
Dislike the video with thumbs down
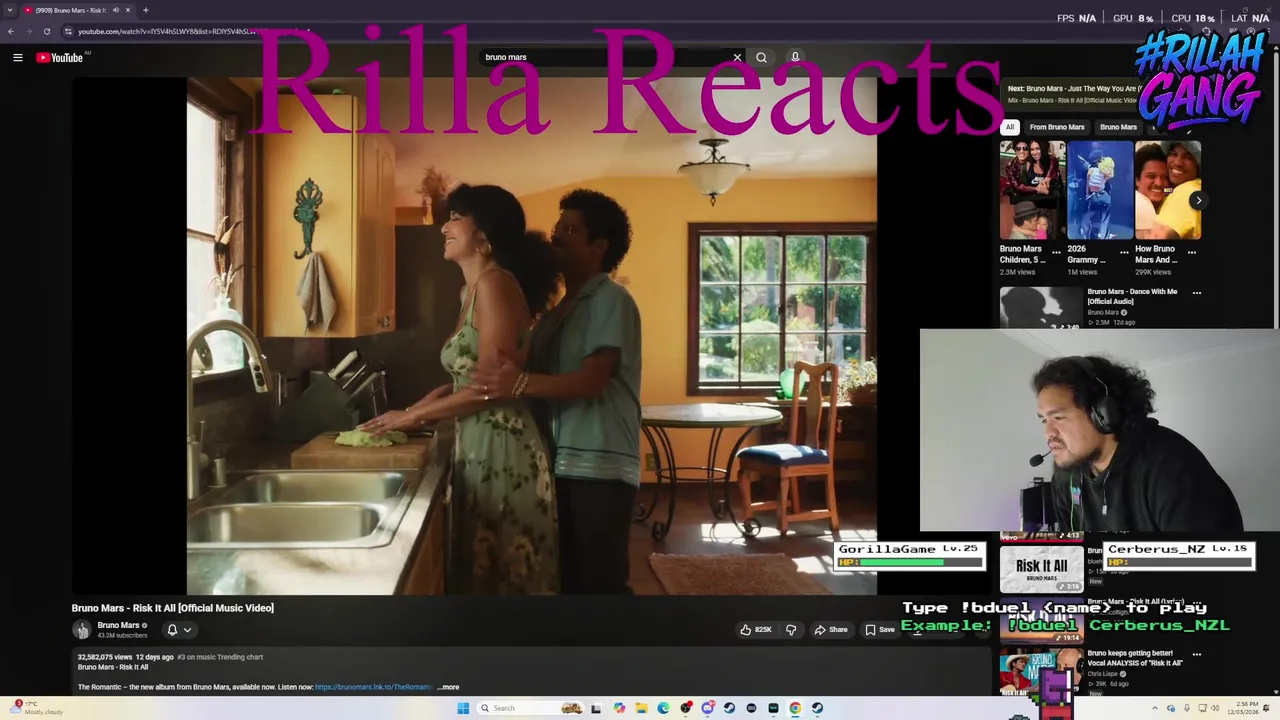click(791, 629)
